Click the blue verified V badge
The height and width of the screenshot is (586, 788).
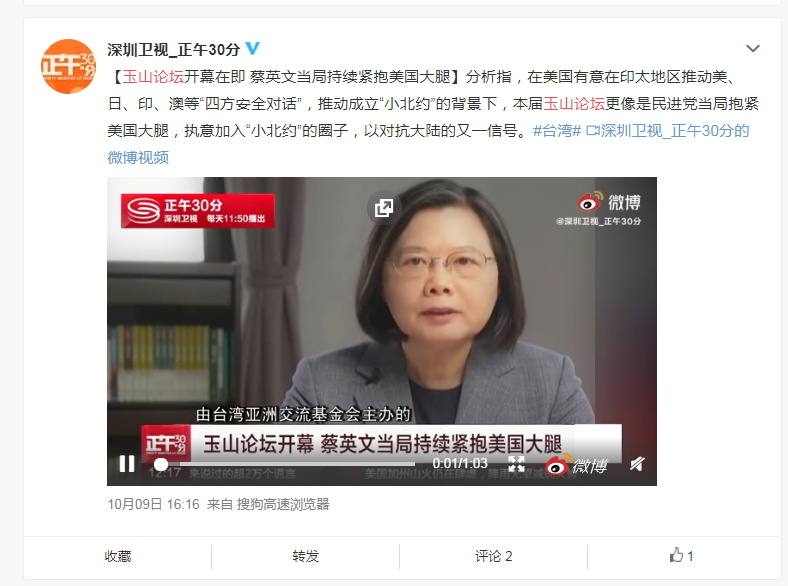pos(252,49)
